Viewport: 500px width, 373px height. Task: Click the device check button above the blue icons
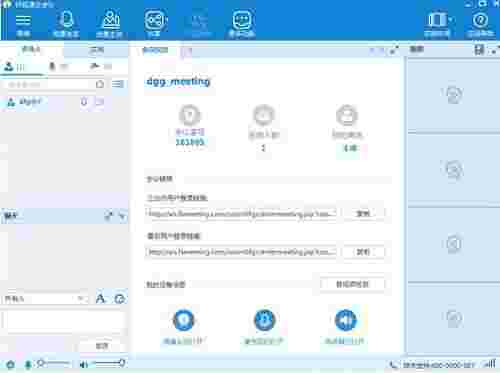(352, 284)
